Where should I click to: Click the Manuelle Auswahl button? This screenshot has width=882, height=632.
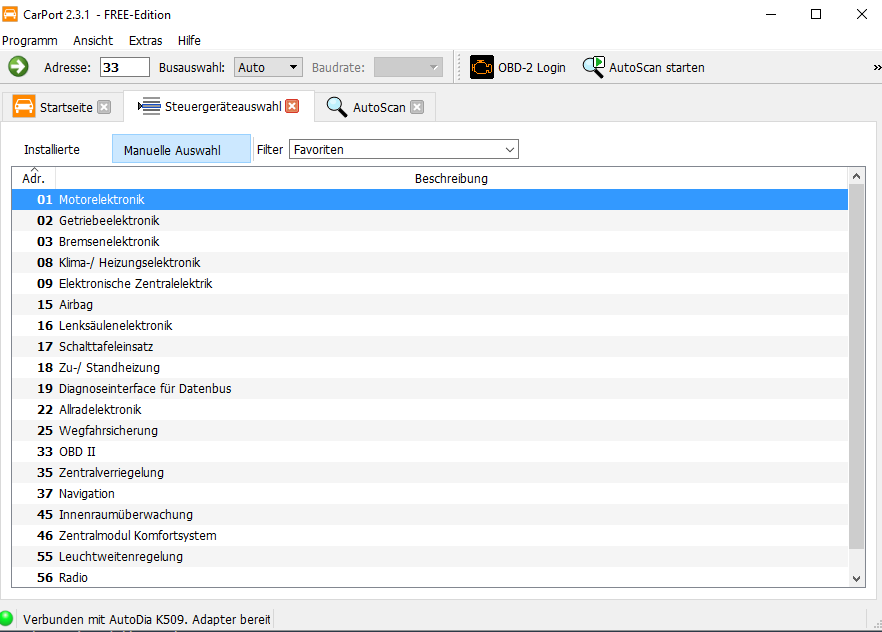click(181, 150)
